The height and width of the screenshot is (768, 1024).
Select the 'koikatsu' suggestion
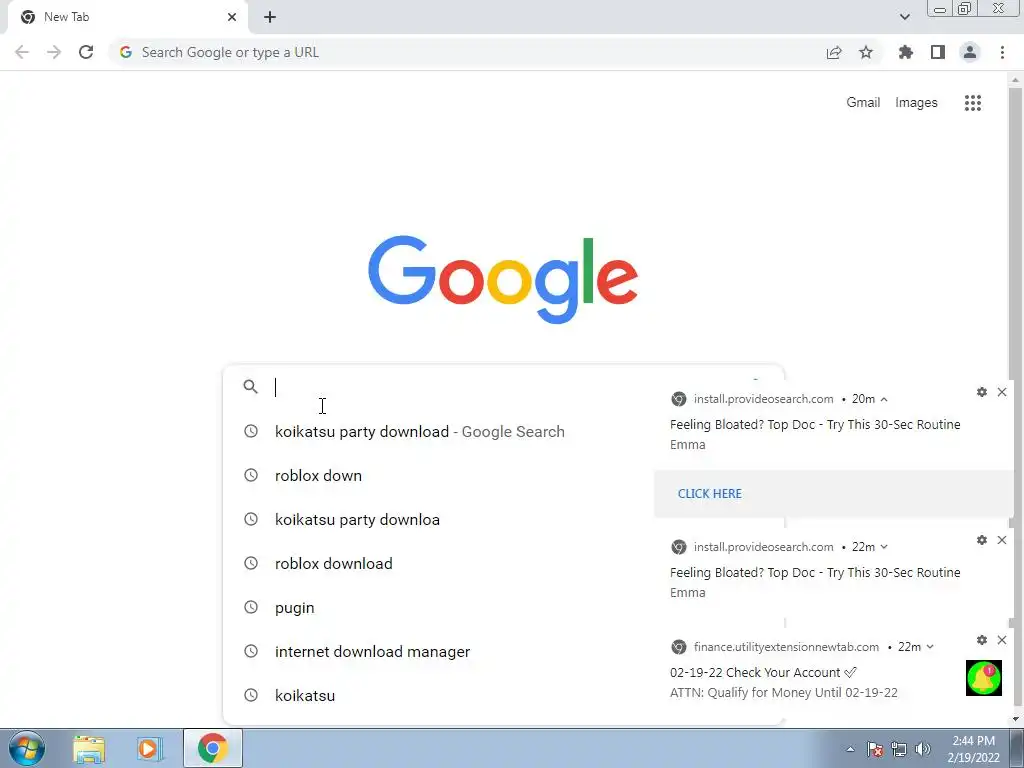click(439, 695)
